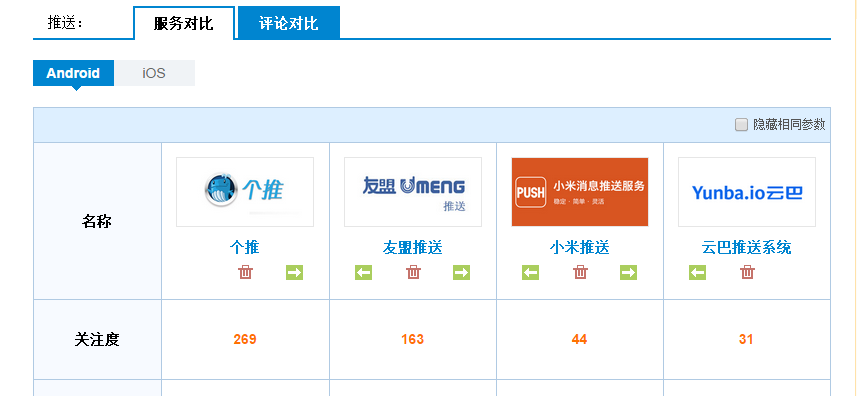The width and height of the screenshot is (857, 396).
Task: Shift 友盟推送 column right with arrow icon
Action: tap(461, 272)
